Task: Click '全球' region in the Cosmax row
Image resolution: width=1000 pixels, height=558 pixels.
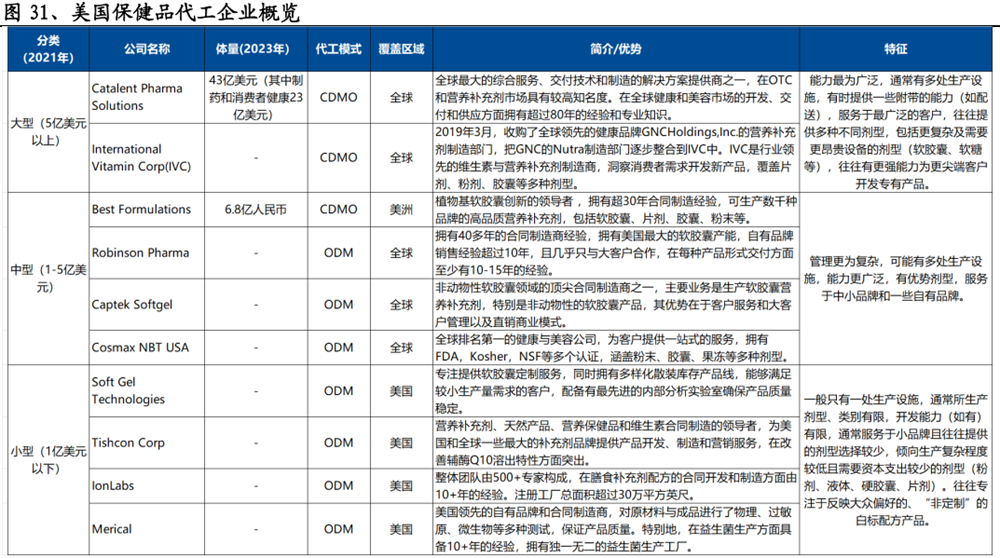Action: [401, 348]
